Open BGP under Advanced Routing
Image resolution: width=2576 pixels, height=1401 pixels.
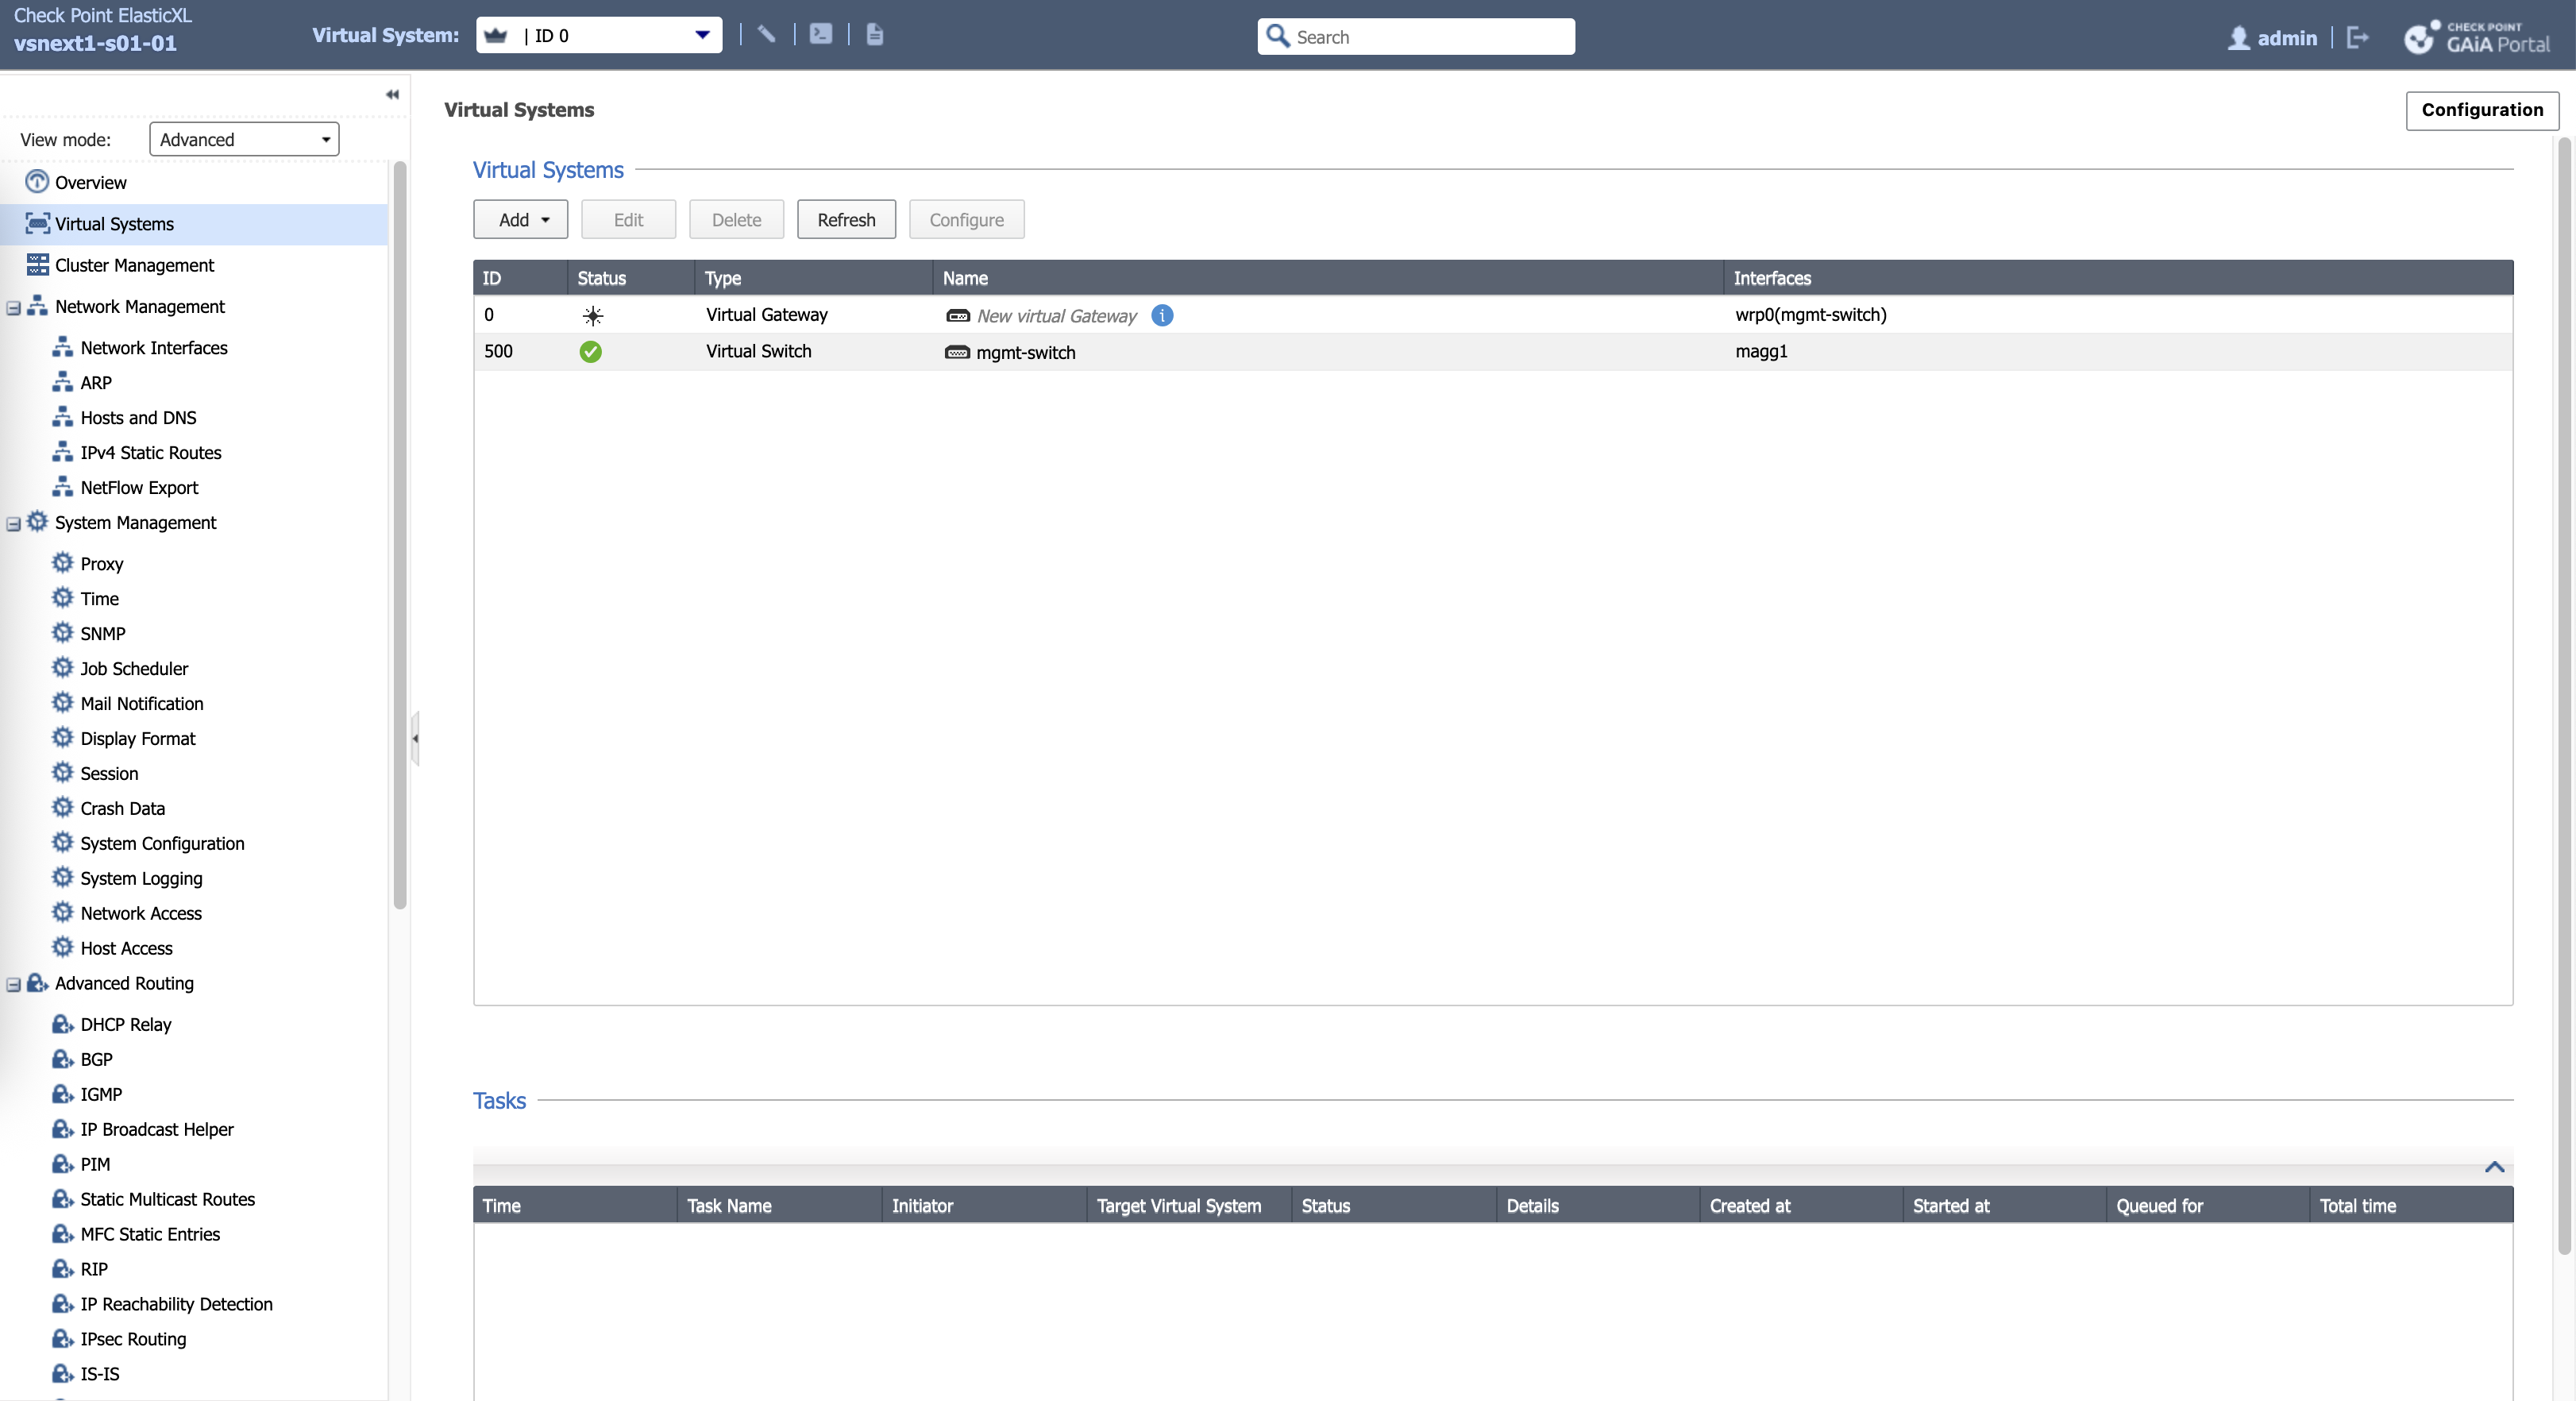point(96,1059)
